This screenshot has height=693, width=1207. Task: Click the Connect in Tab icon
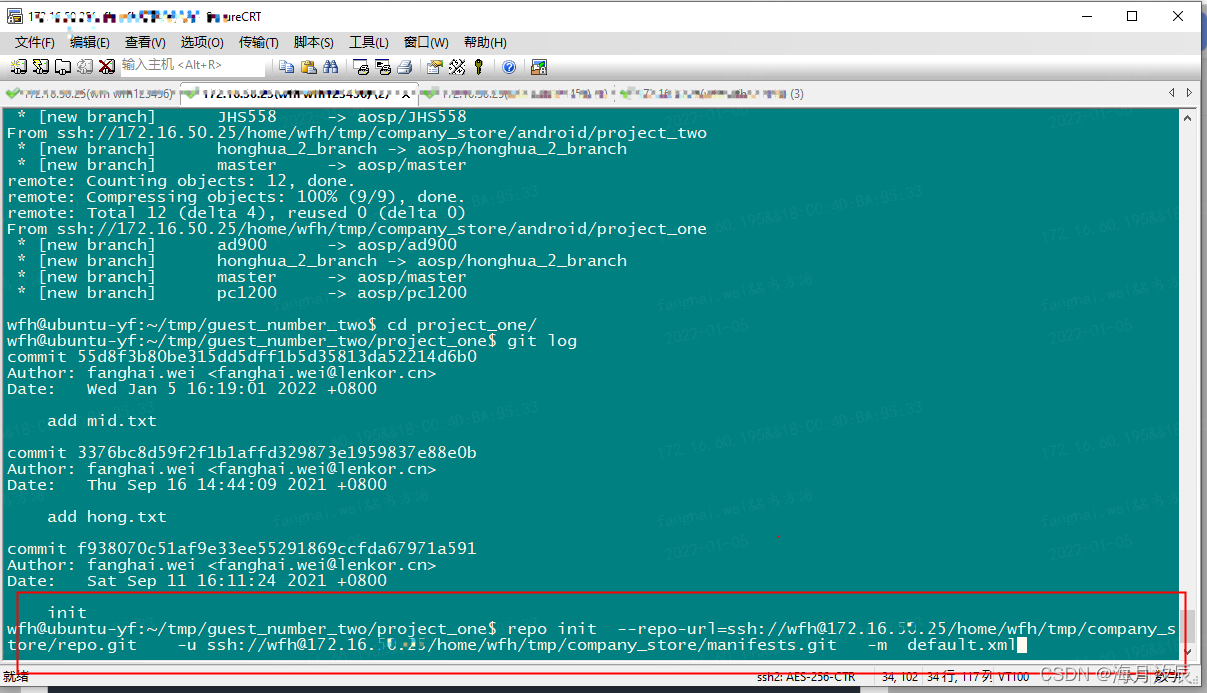pos(63,67)
